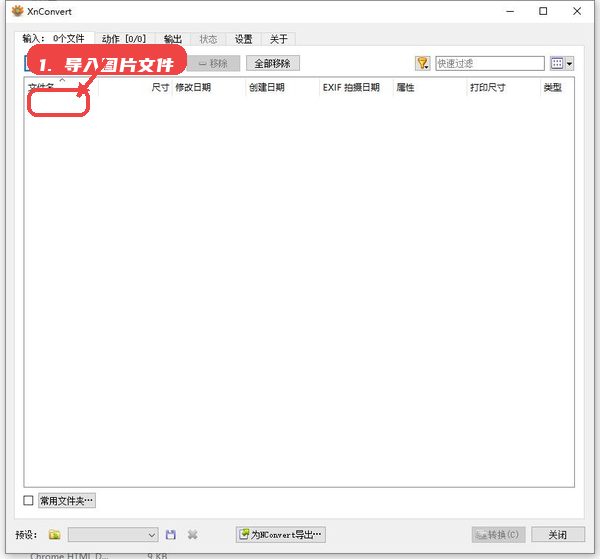Sort by the 属性 column header
600x559 pixels.
tap(430, 88)
